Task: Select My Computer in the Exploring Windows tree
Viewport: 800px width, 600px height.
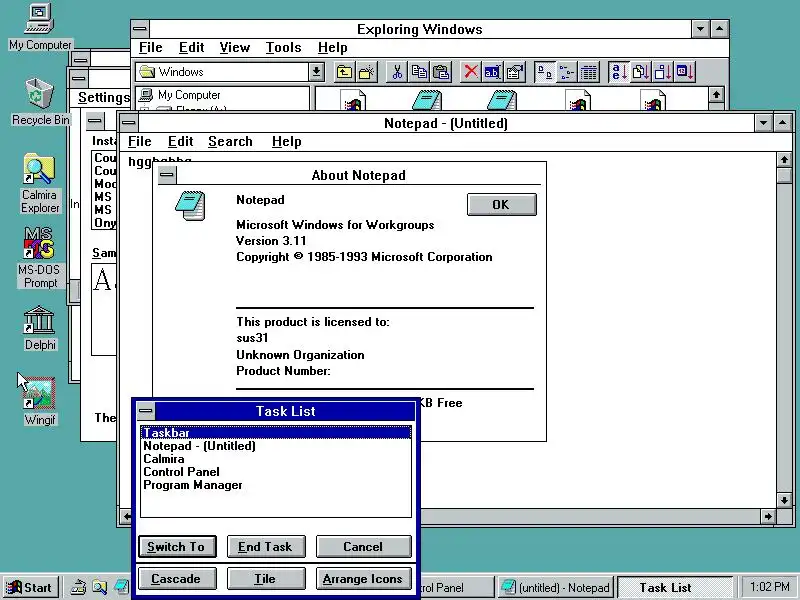Action: click(x=181, y=95)
